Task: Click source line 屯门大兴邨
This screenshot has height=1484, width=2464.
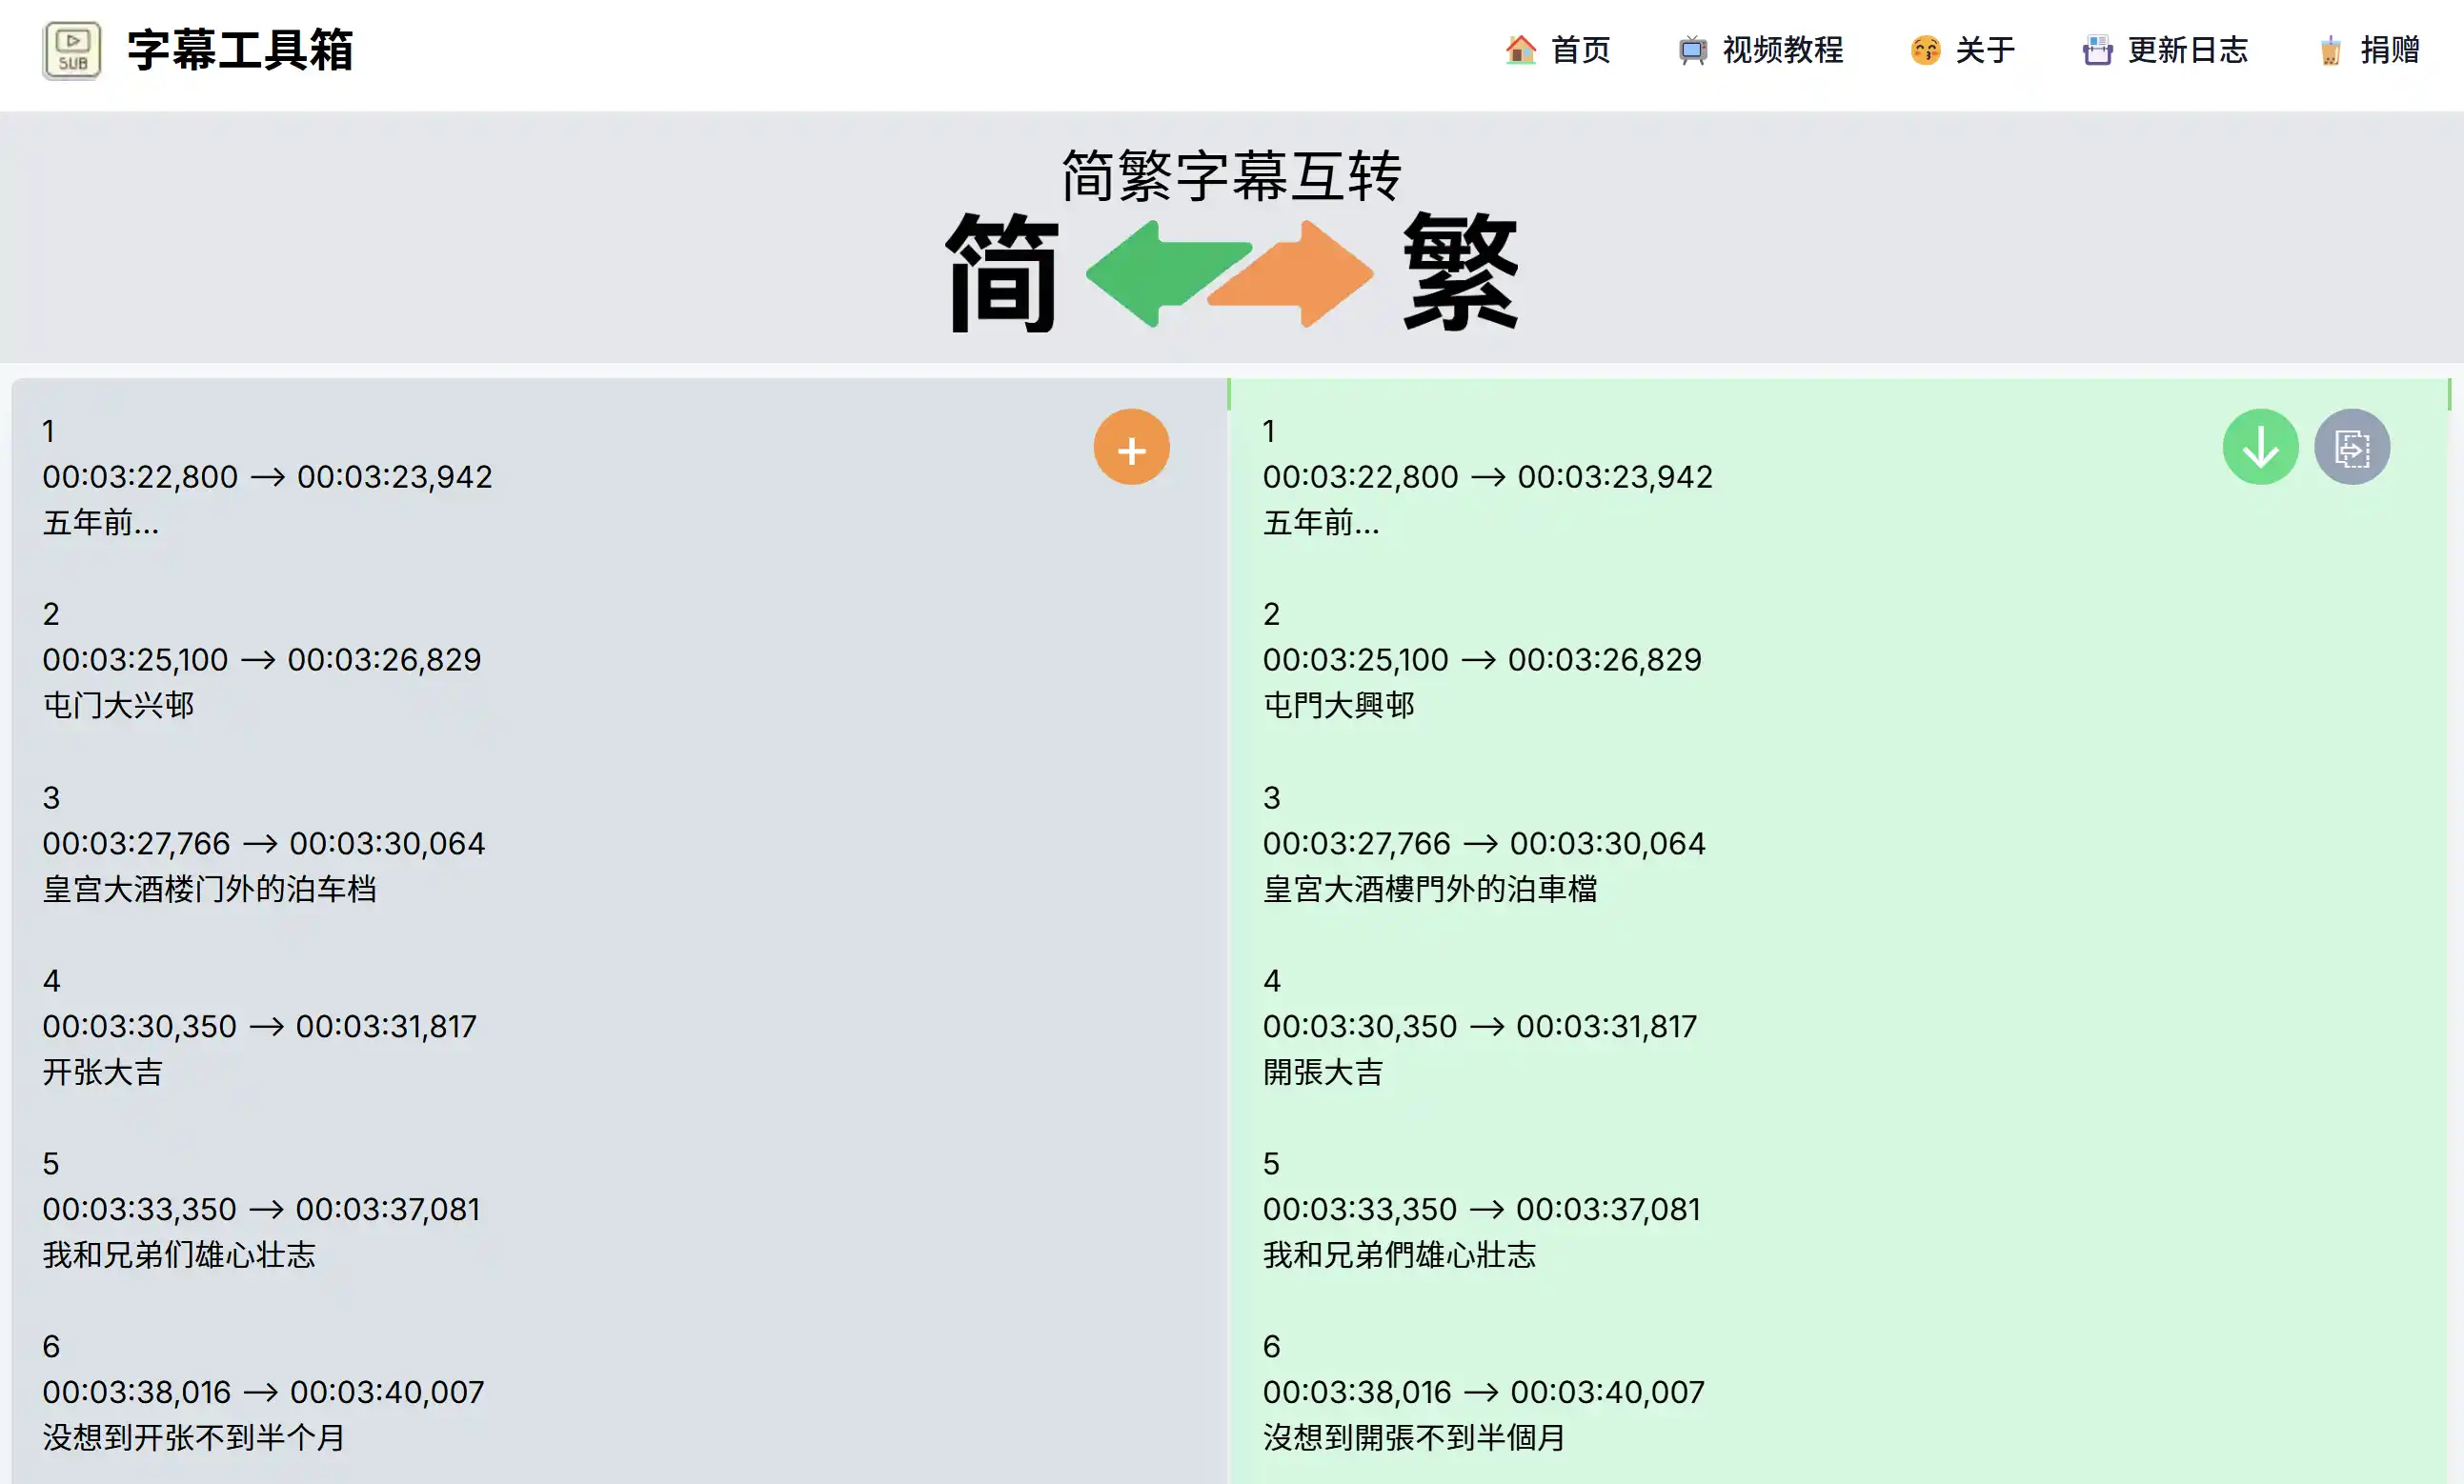Action: point(118,706)
